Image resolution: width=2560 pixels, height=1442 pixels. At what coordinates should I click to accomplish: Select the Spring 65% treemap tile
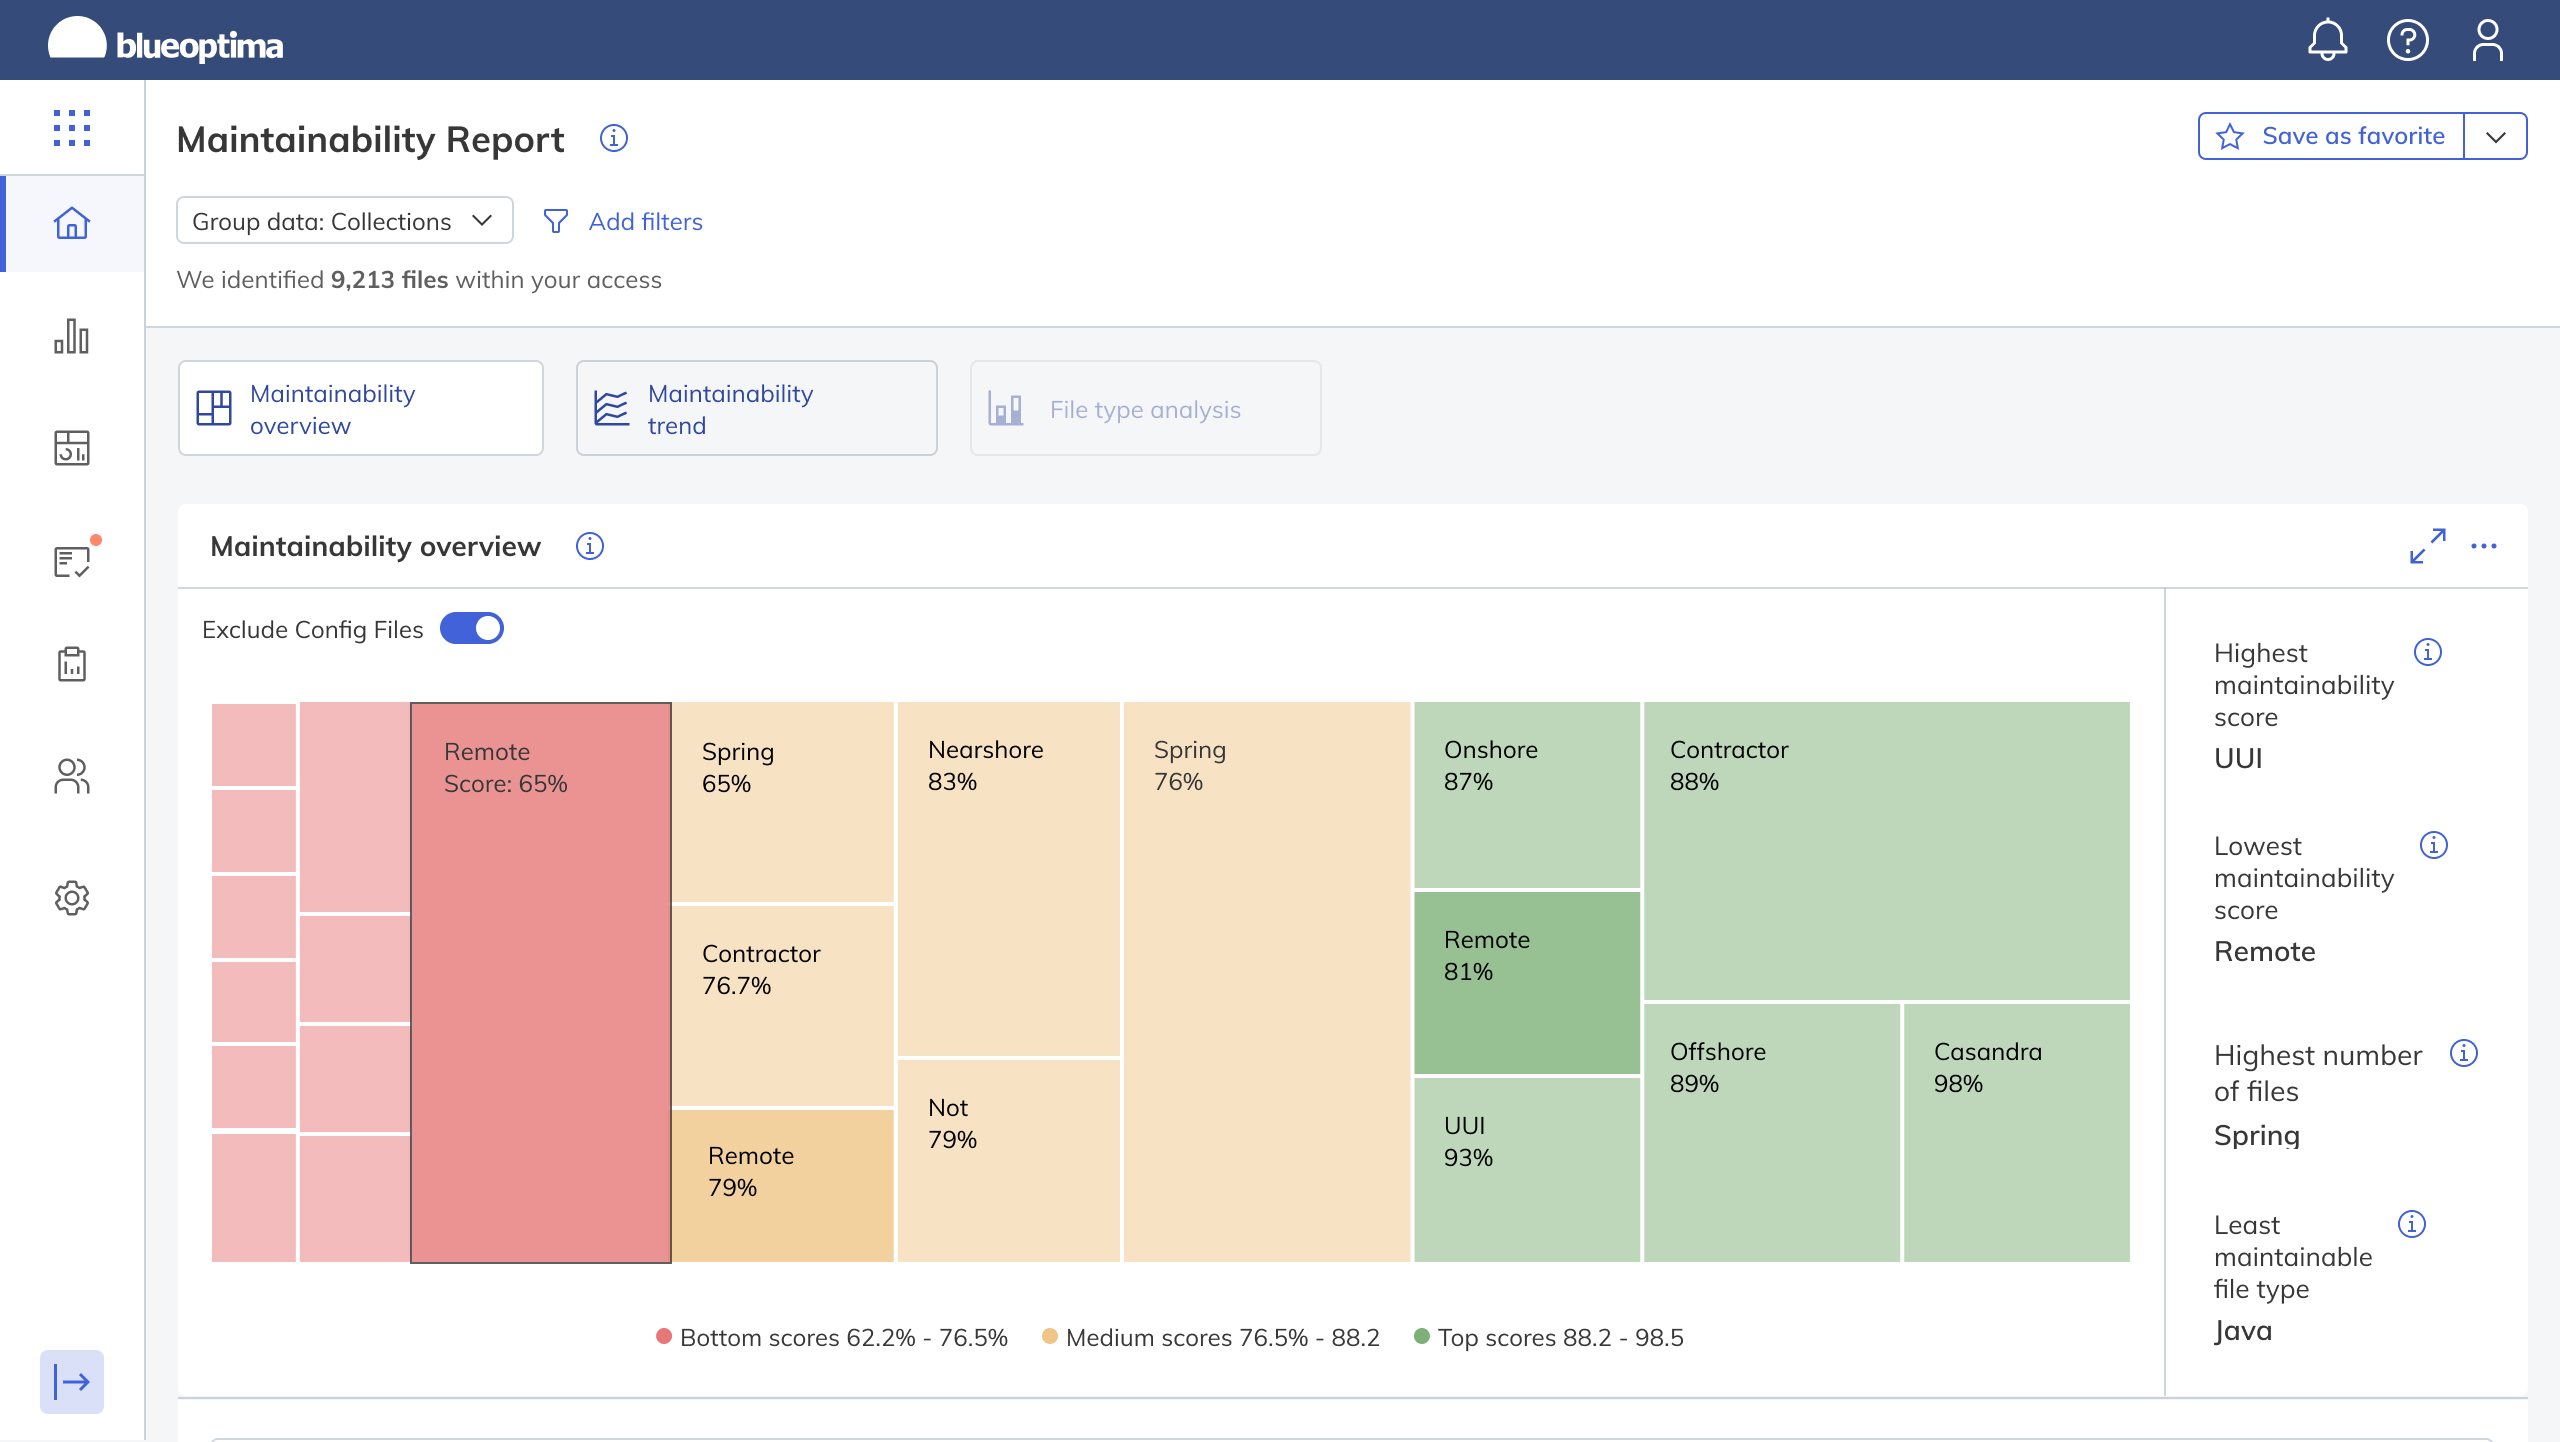pos(783,802)
